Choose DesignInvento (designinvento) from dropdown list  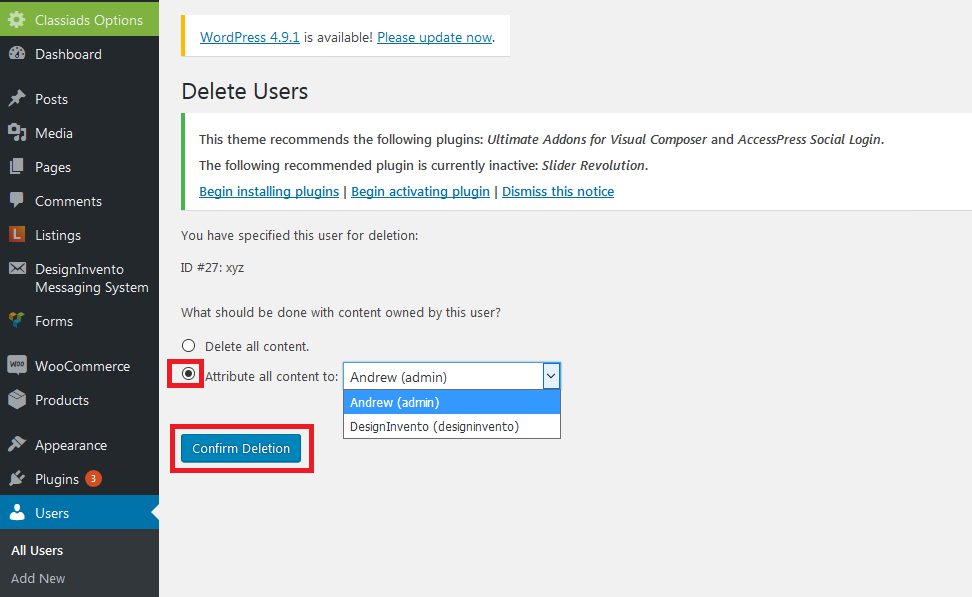point(452,427)
